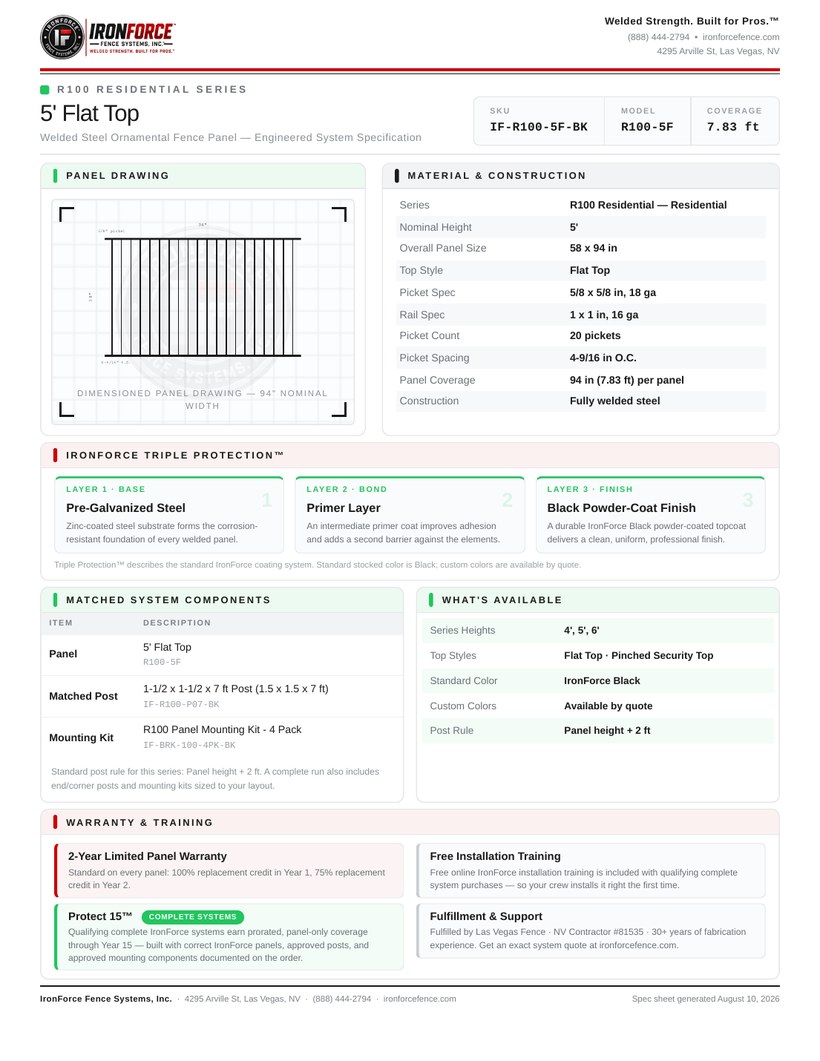The width and height of the screenshot is (820, 1061).
Task: Click the Protect 15 heading
Action: (x=100, y=916)
